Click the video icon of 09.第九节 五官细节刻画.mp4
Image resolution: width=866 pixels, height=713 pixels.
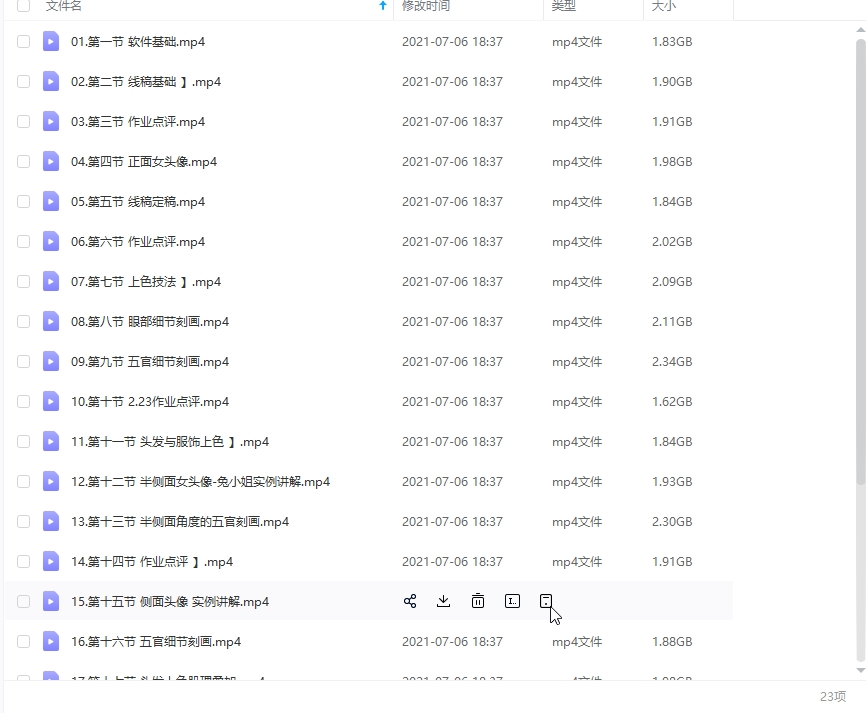(x=51, y=361)
